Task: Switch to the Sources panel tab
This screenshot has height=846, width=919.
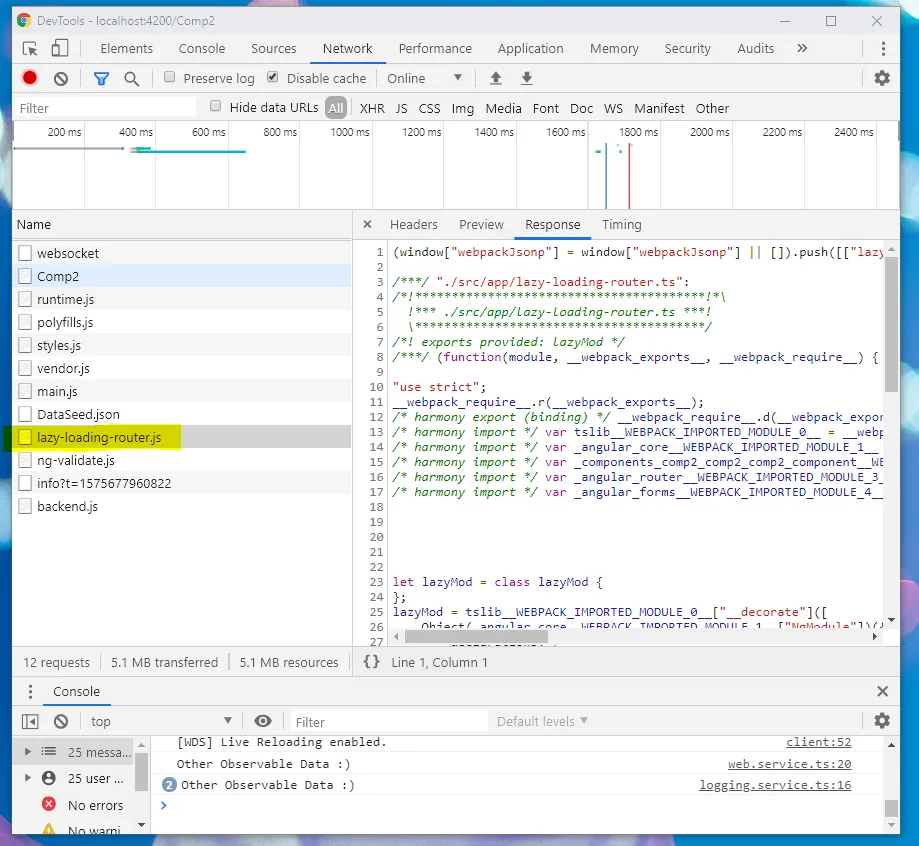Action: click(x=273, y=48)
